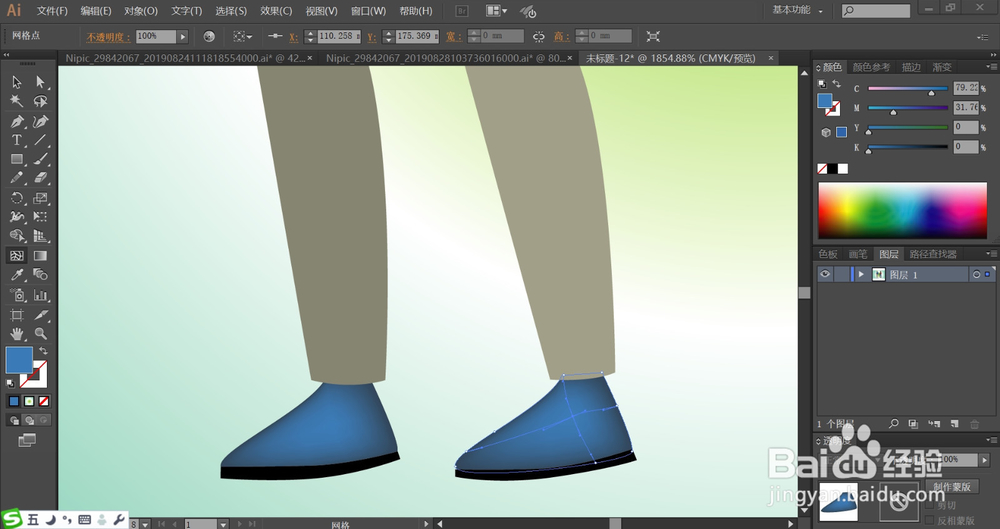Select the black arrow Selection tool
This screenshot has width=1000, height=529.
(x=17, y=82)
